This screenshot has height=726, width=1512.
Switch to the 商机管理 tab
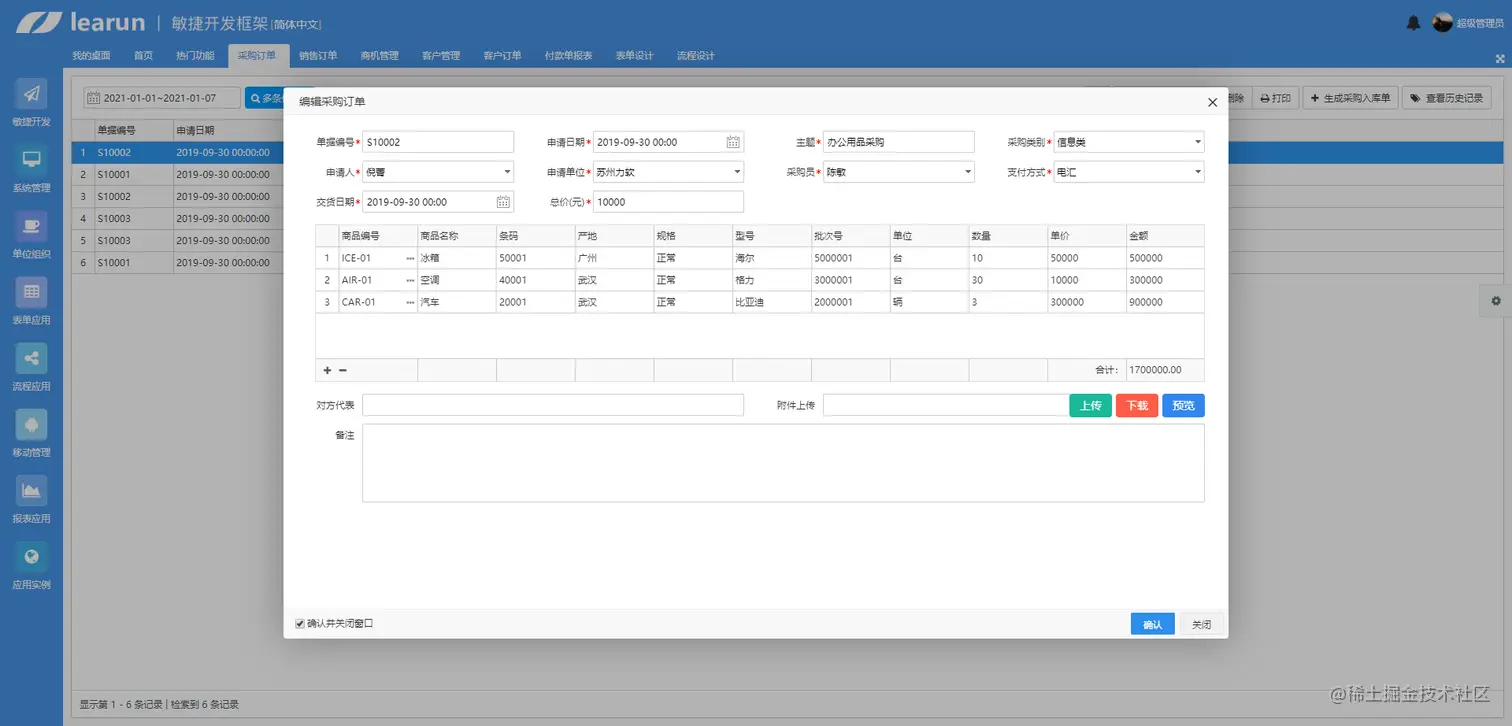click(x=380, y=56)
